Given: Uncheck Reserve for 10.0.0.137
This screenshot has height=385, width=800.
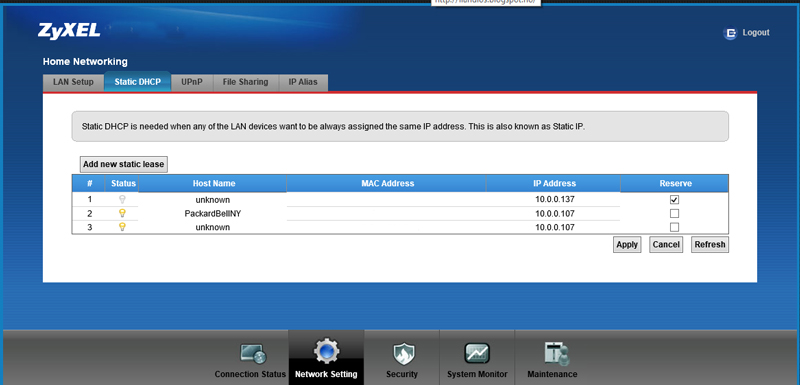Looking at the screenshot, I should [674, 199].
